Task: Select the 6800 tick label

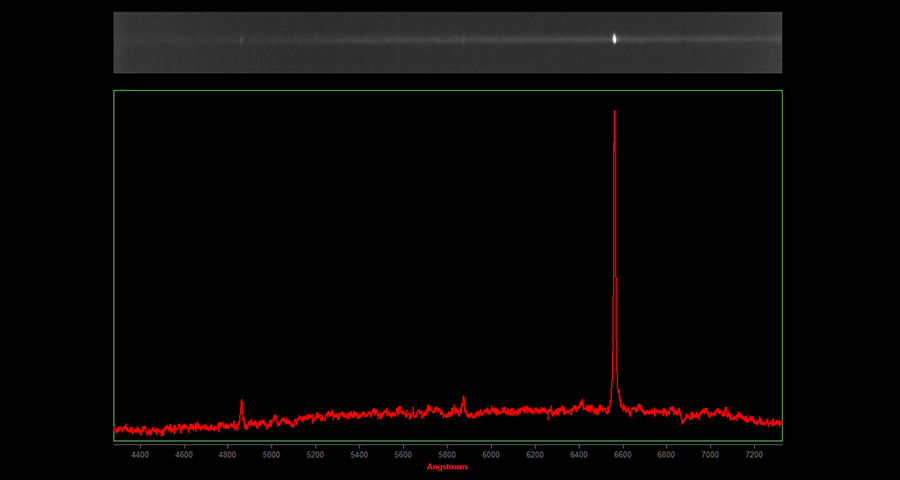Action: coord(667,454)
